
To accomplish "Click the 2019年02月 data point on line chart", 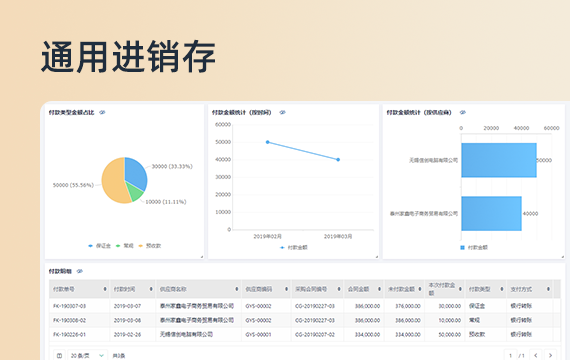I will pos(268,142).
